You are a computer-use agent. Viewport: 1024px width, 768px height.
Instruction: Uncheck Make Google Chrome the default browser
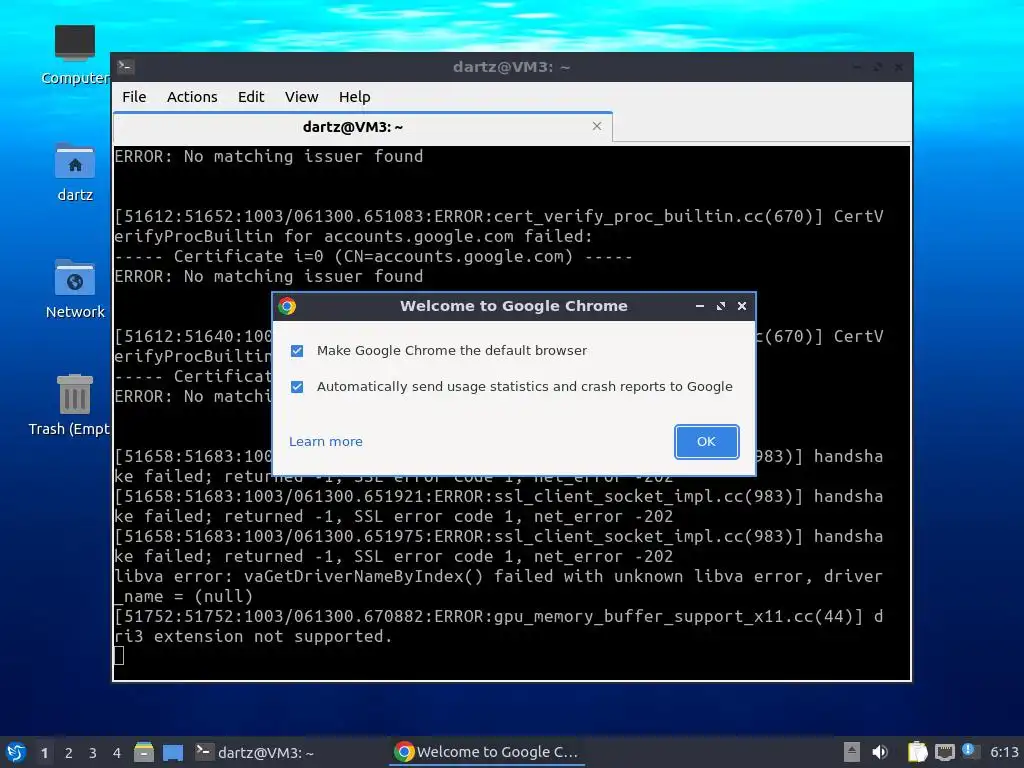point(297,351)
